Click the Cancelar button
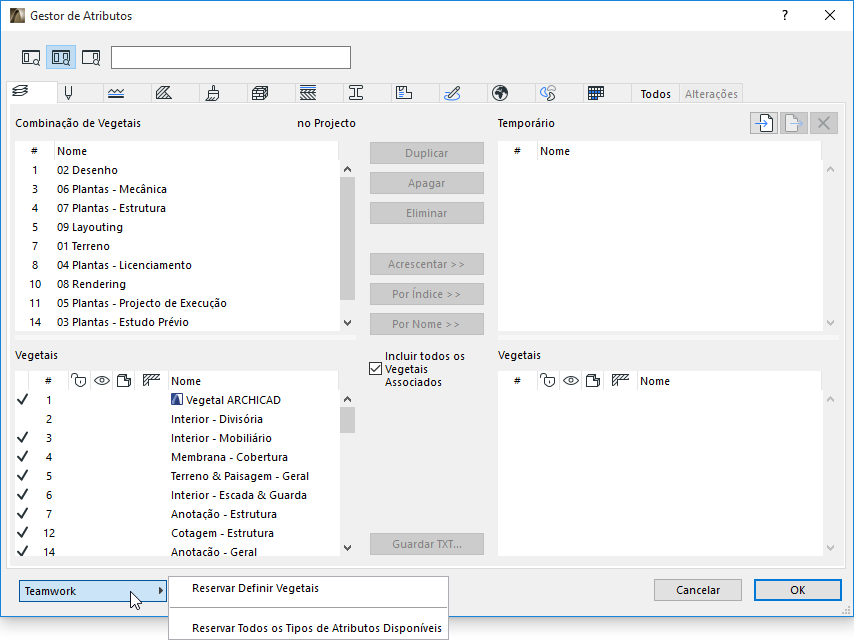Image resolution: width=854 pixels, height=641 pixels. tap(698, 590)
